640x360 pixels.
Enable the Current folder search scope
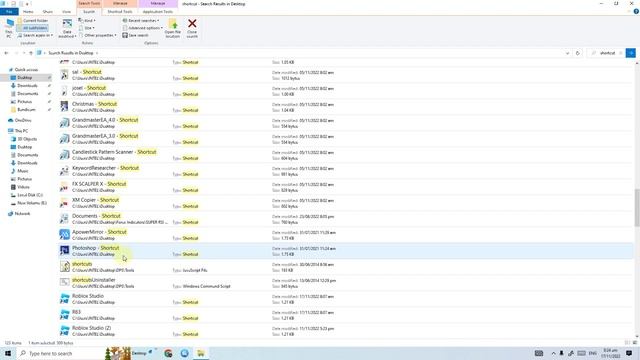(x=33, y=20)
